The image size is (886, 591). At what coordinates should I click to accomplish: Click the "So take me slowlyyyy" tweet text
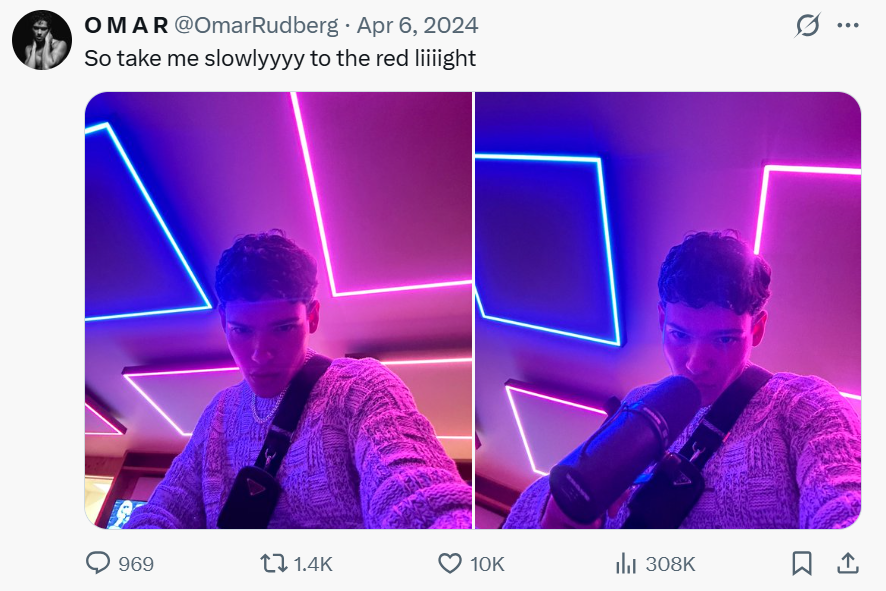tap(280, 58)
